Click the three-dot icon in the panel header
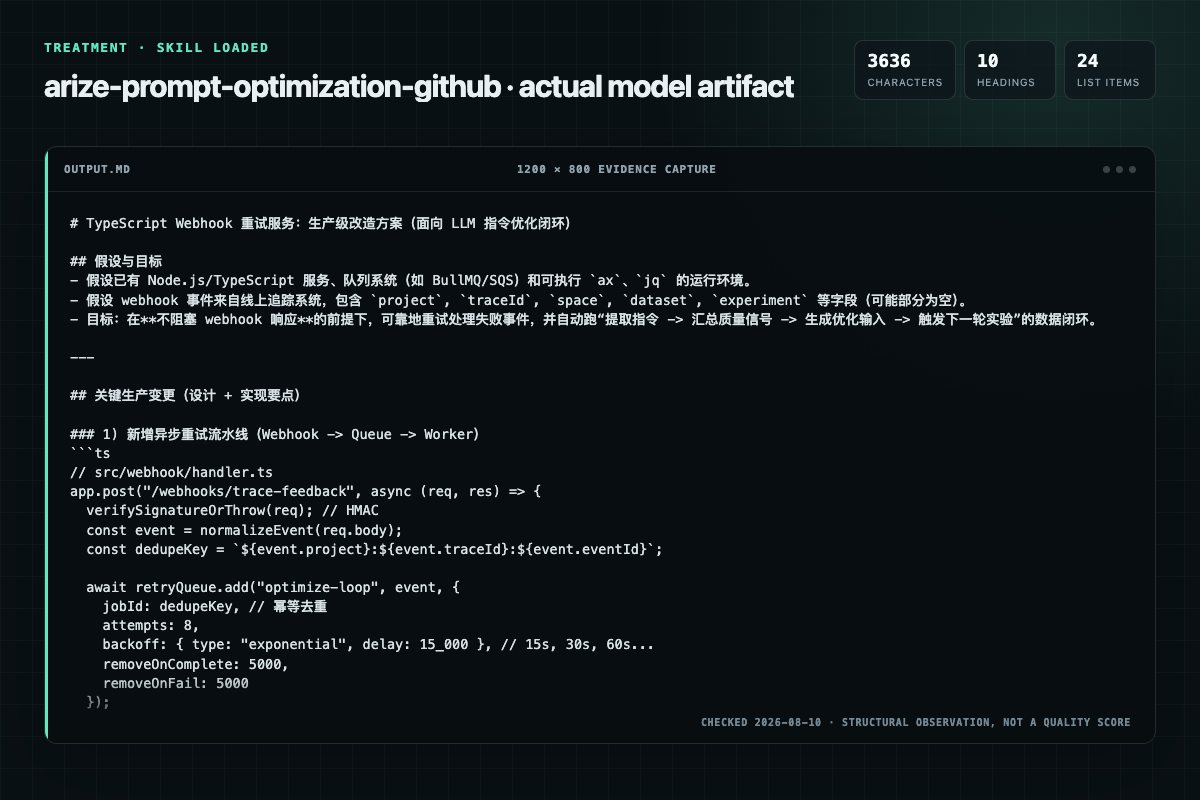The image size is (1200, 800). click(1119, 169)
